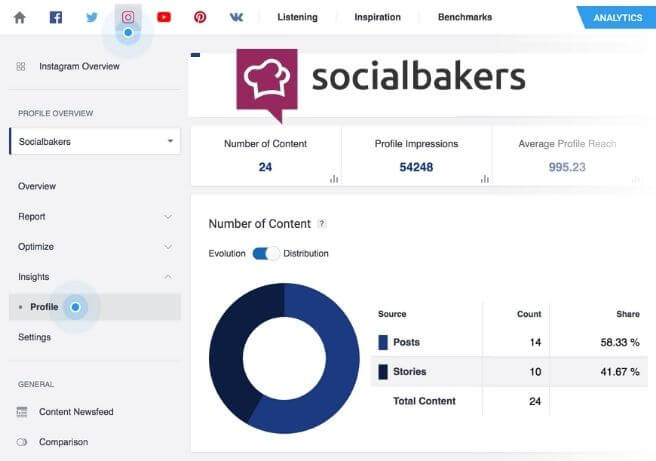Go to the Home icon
Image resolution: width=656 pixels, height=461 pixels.
pos(19,17)
